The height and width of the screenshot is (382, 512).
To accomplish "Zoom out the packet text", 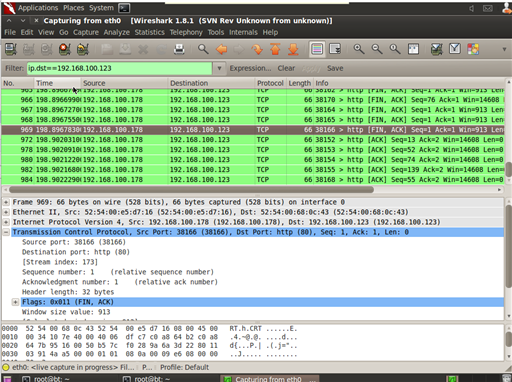I will click(x=377, y=49).
